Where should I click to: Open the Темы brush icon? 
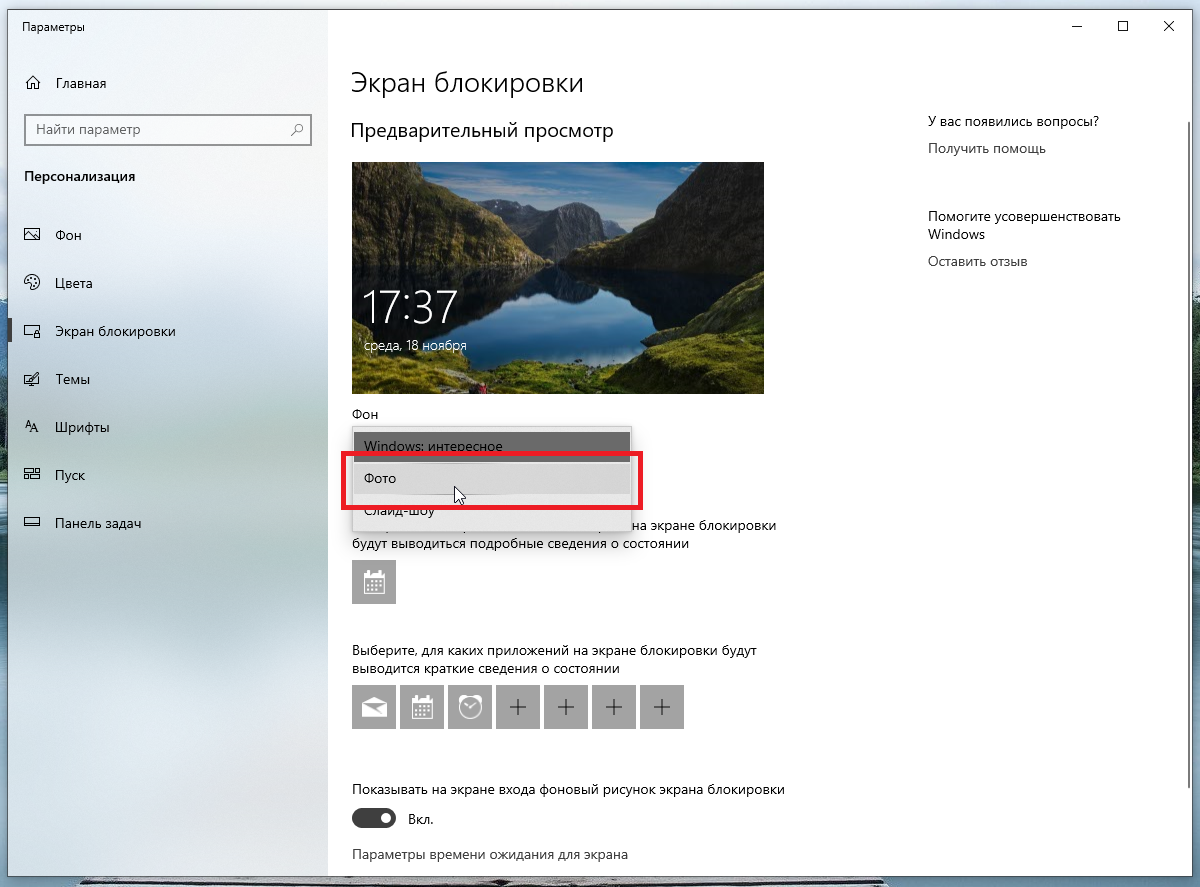[33, 379]
